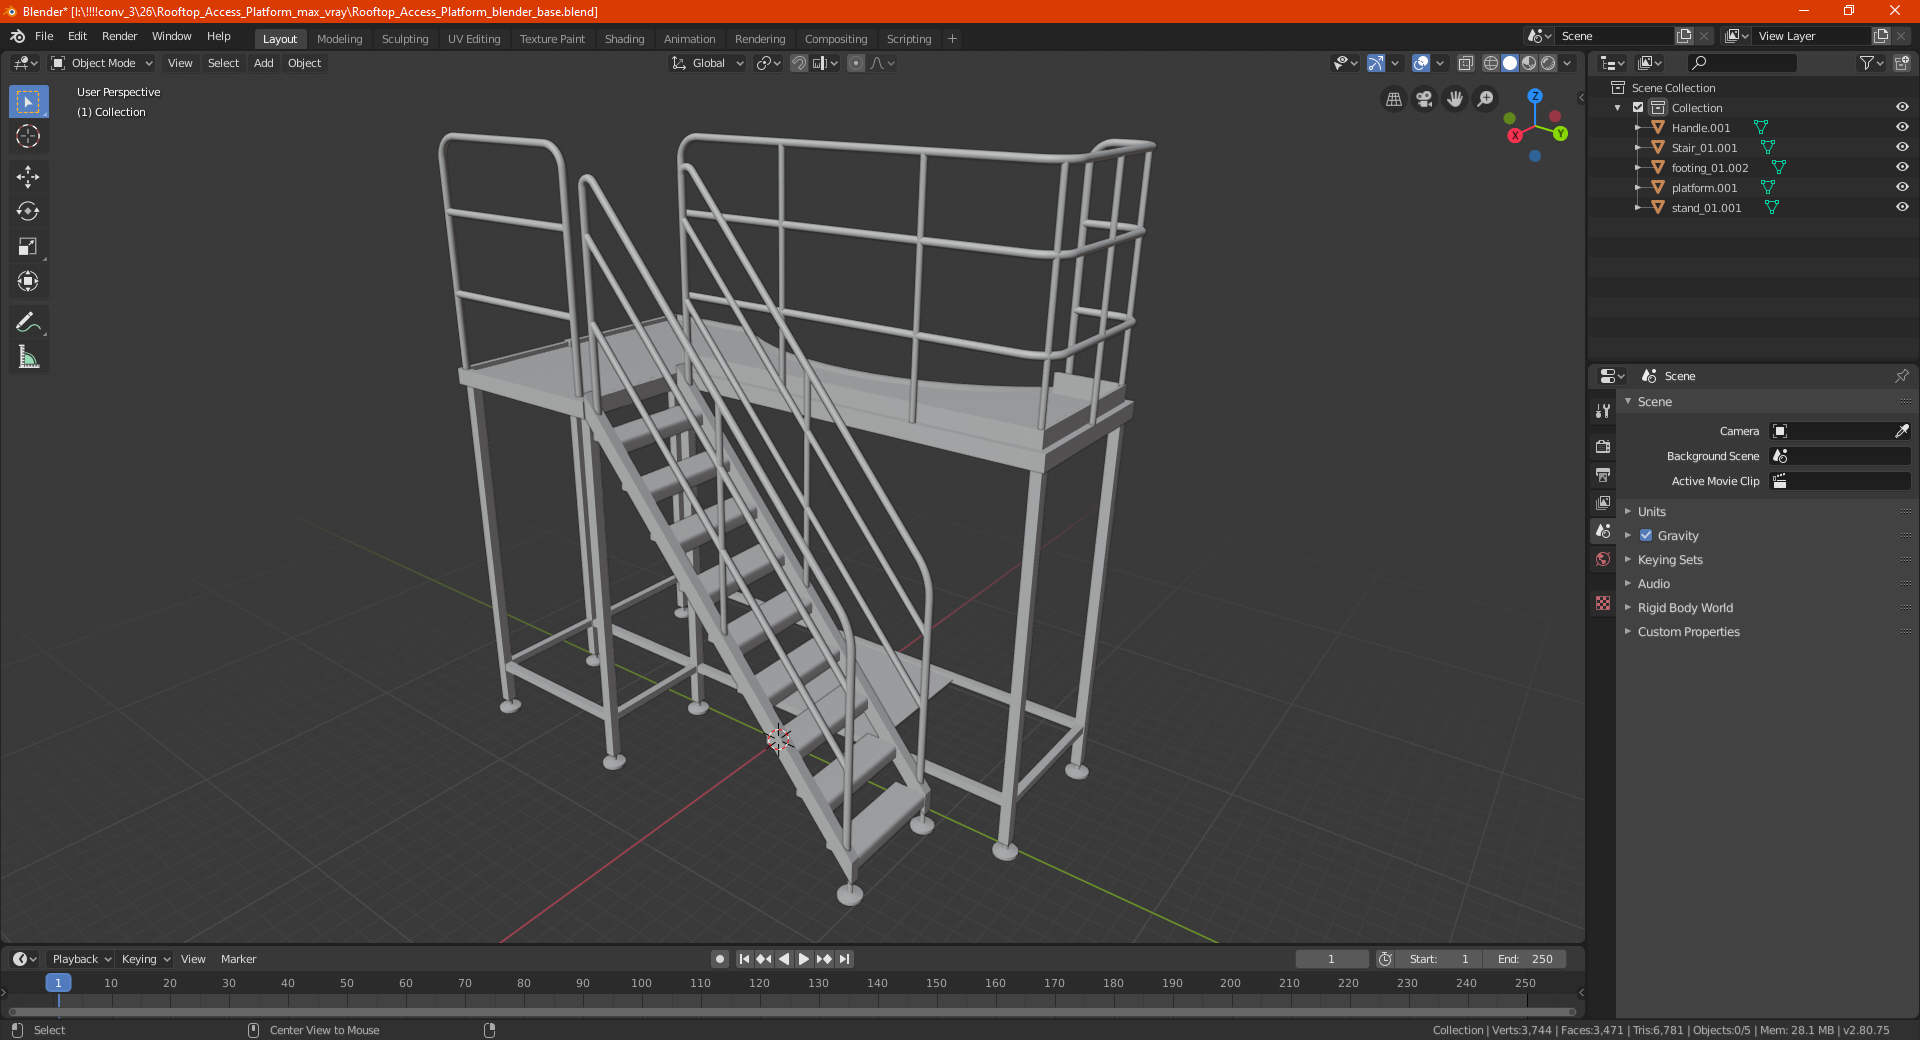This screenshot has height=1040, width=1920.
Task: Open the World properties tab
Action: tap(1603, 559)
